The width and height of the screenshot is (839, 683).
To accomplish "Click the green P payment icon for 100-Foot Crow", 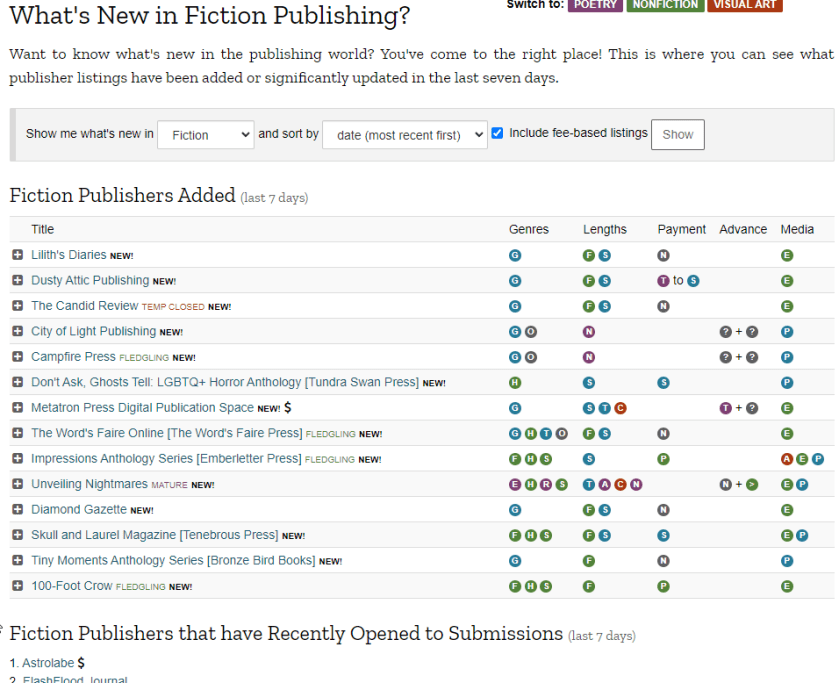I will point(663,586).
